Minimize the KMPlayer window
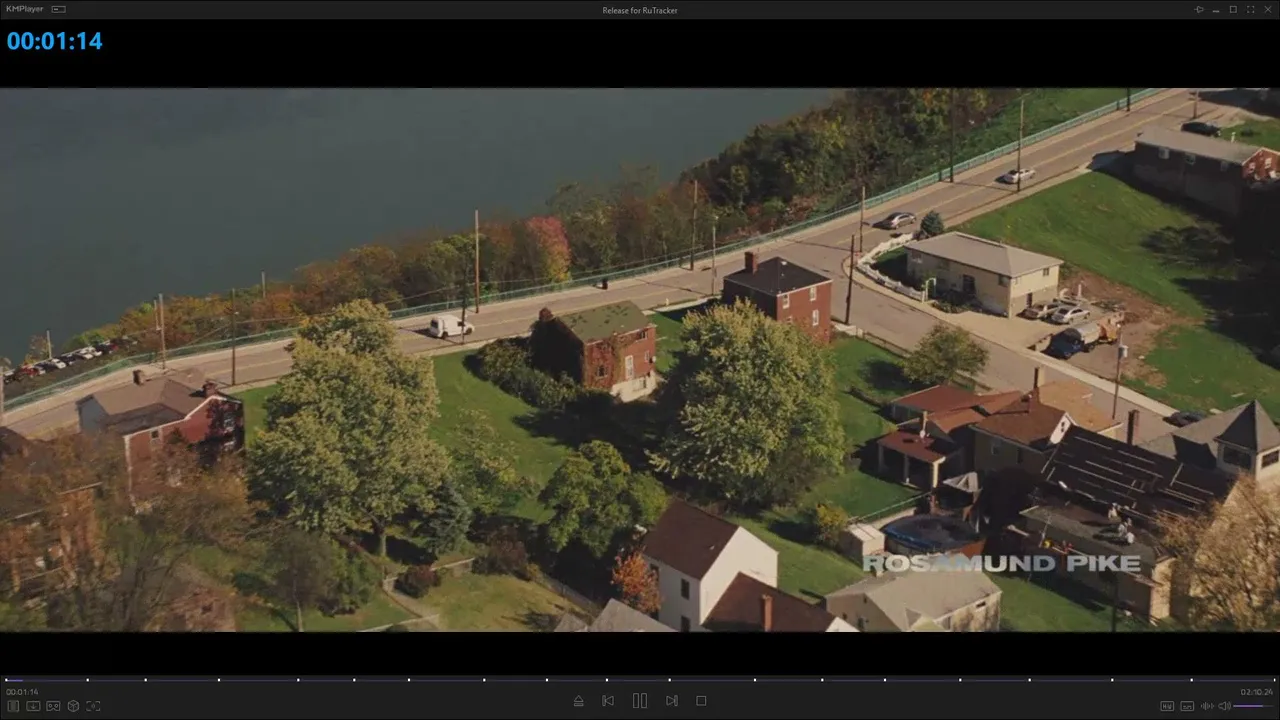This screenshot has height=720, width=1280. [1216, 10]
